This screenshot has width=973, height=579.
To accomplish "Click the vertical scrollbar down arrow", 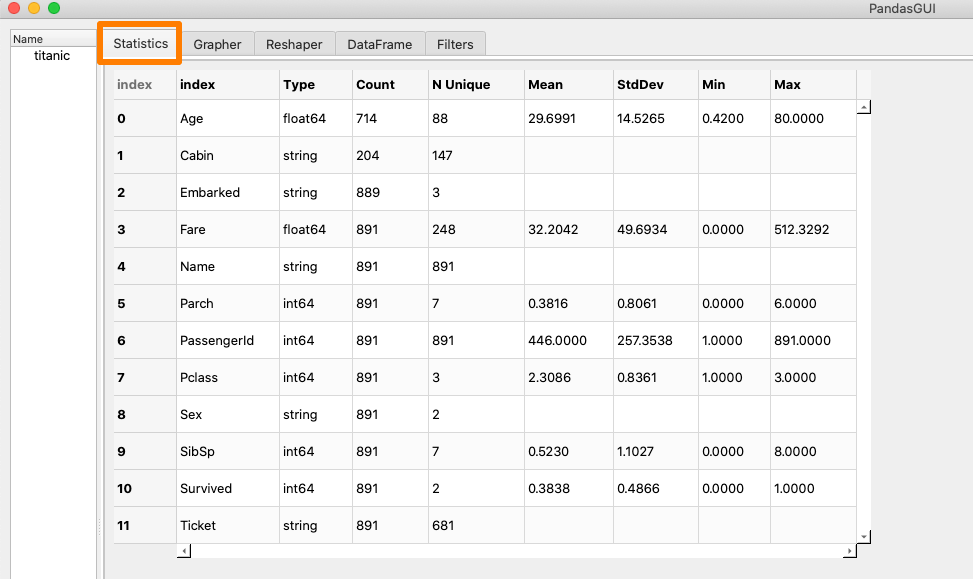I will point(864,537).
